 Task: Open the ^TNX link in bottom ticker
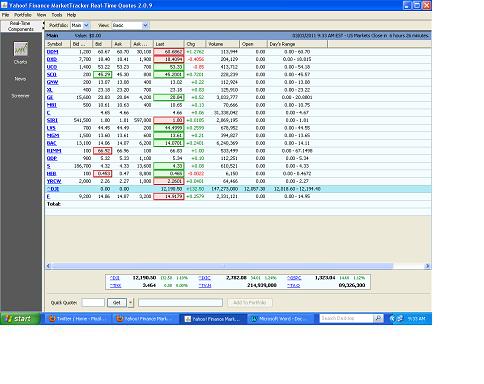(x=116, y=286)
